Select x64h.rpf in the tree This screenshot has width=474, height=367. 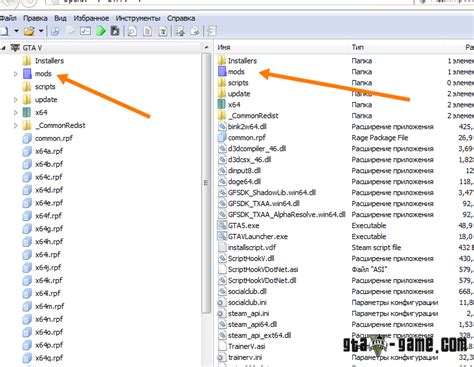49,241
